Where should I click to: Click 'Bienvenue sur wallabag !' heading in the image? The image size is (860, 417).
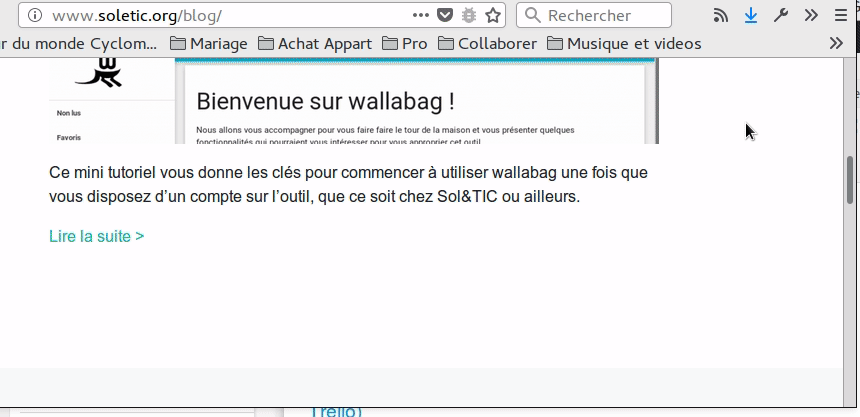pos(325,102)
